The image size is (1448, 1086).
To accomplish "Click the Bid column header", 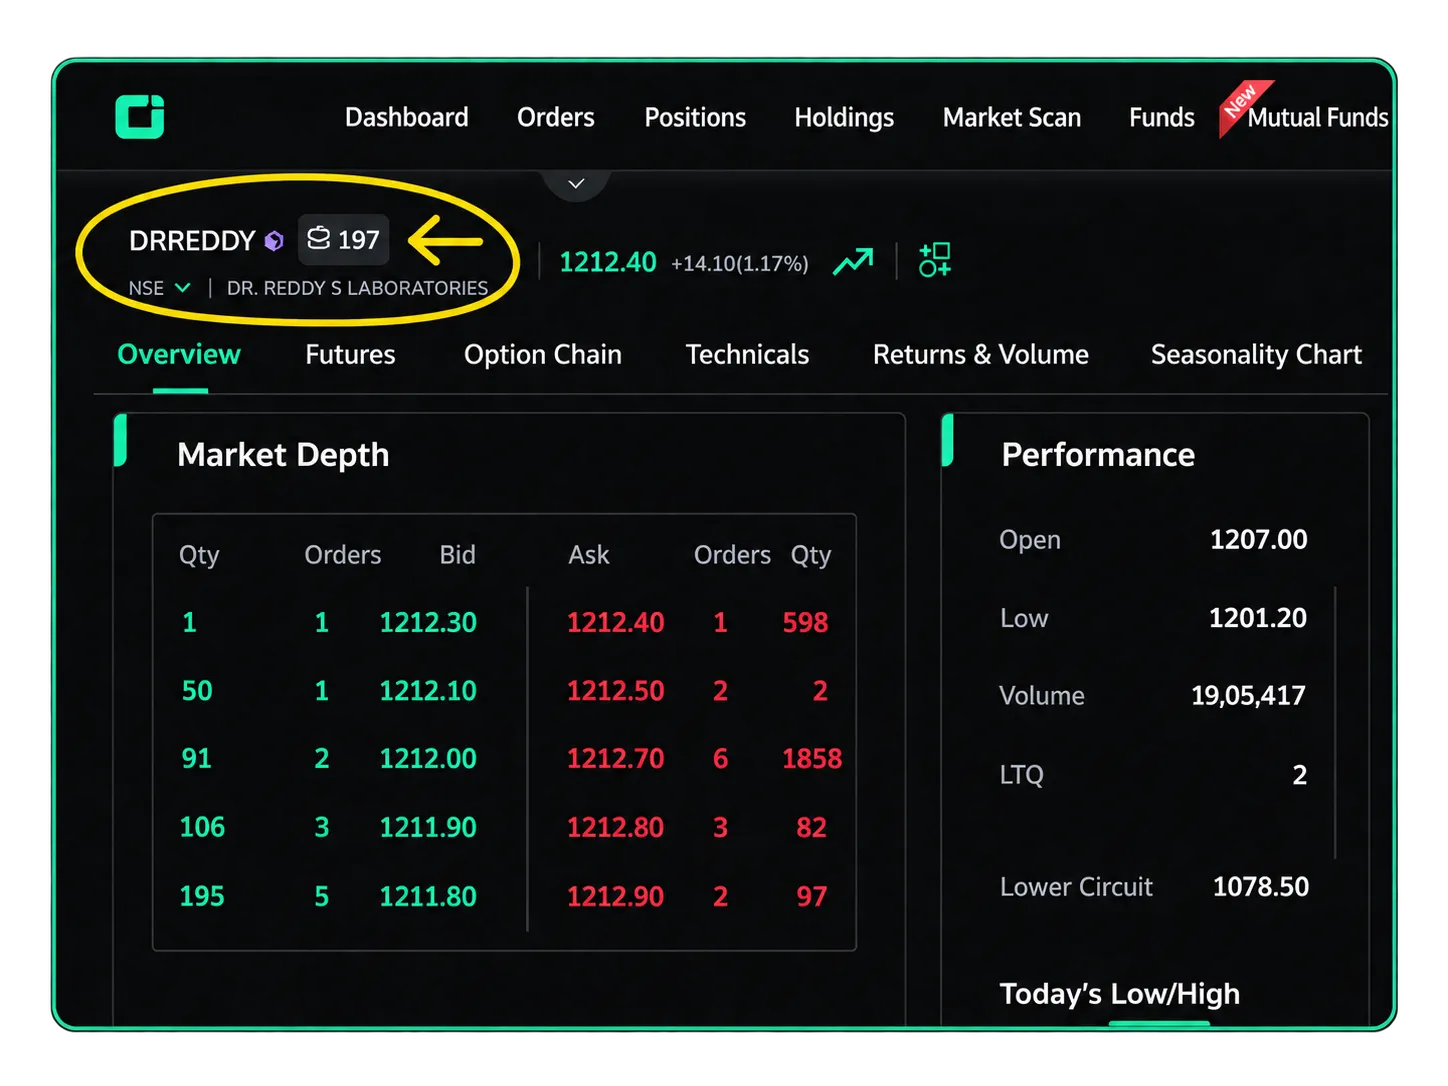I will click(458, 555).
